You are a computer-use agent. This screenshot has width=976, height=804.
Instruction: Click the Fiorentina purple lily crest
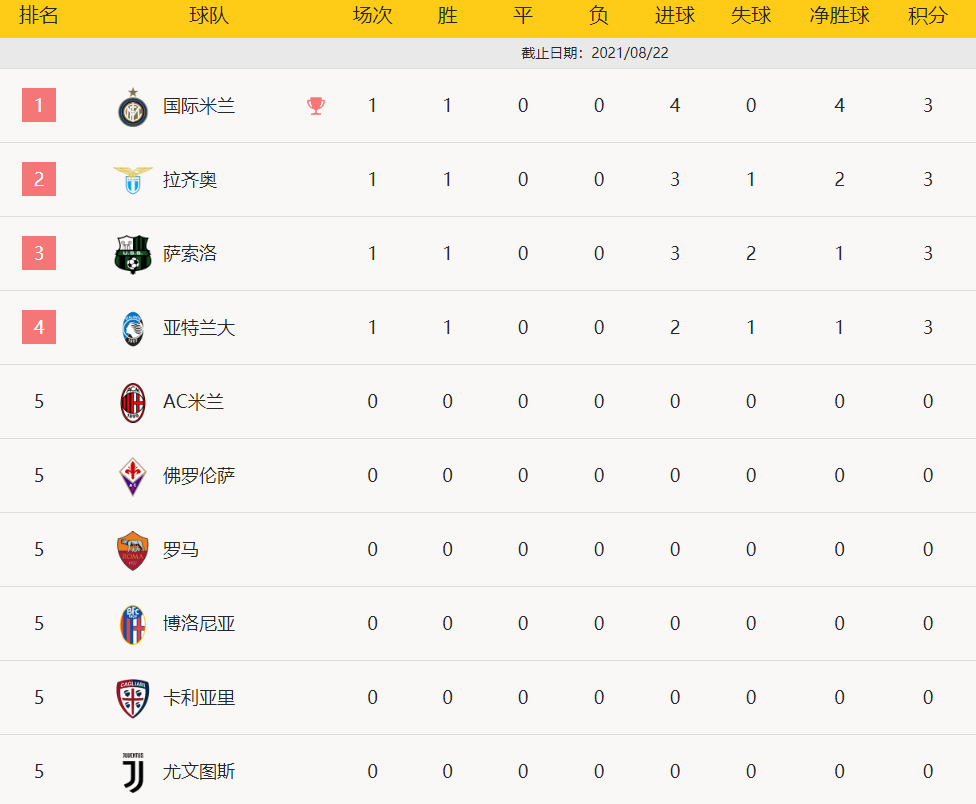[x=133, y=476]
